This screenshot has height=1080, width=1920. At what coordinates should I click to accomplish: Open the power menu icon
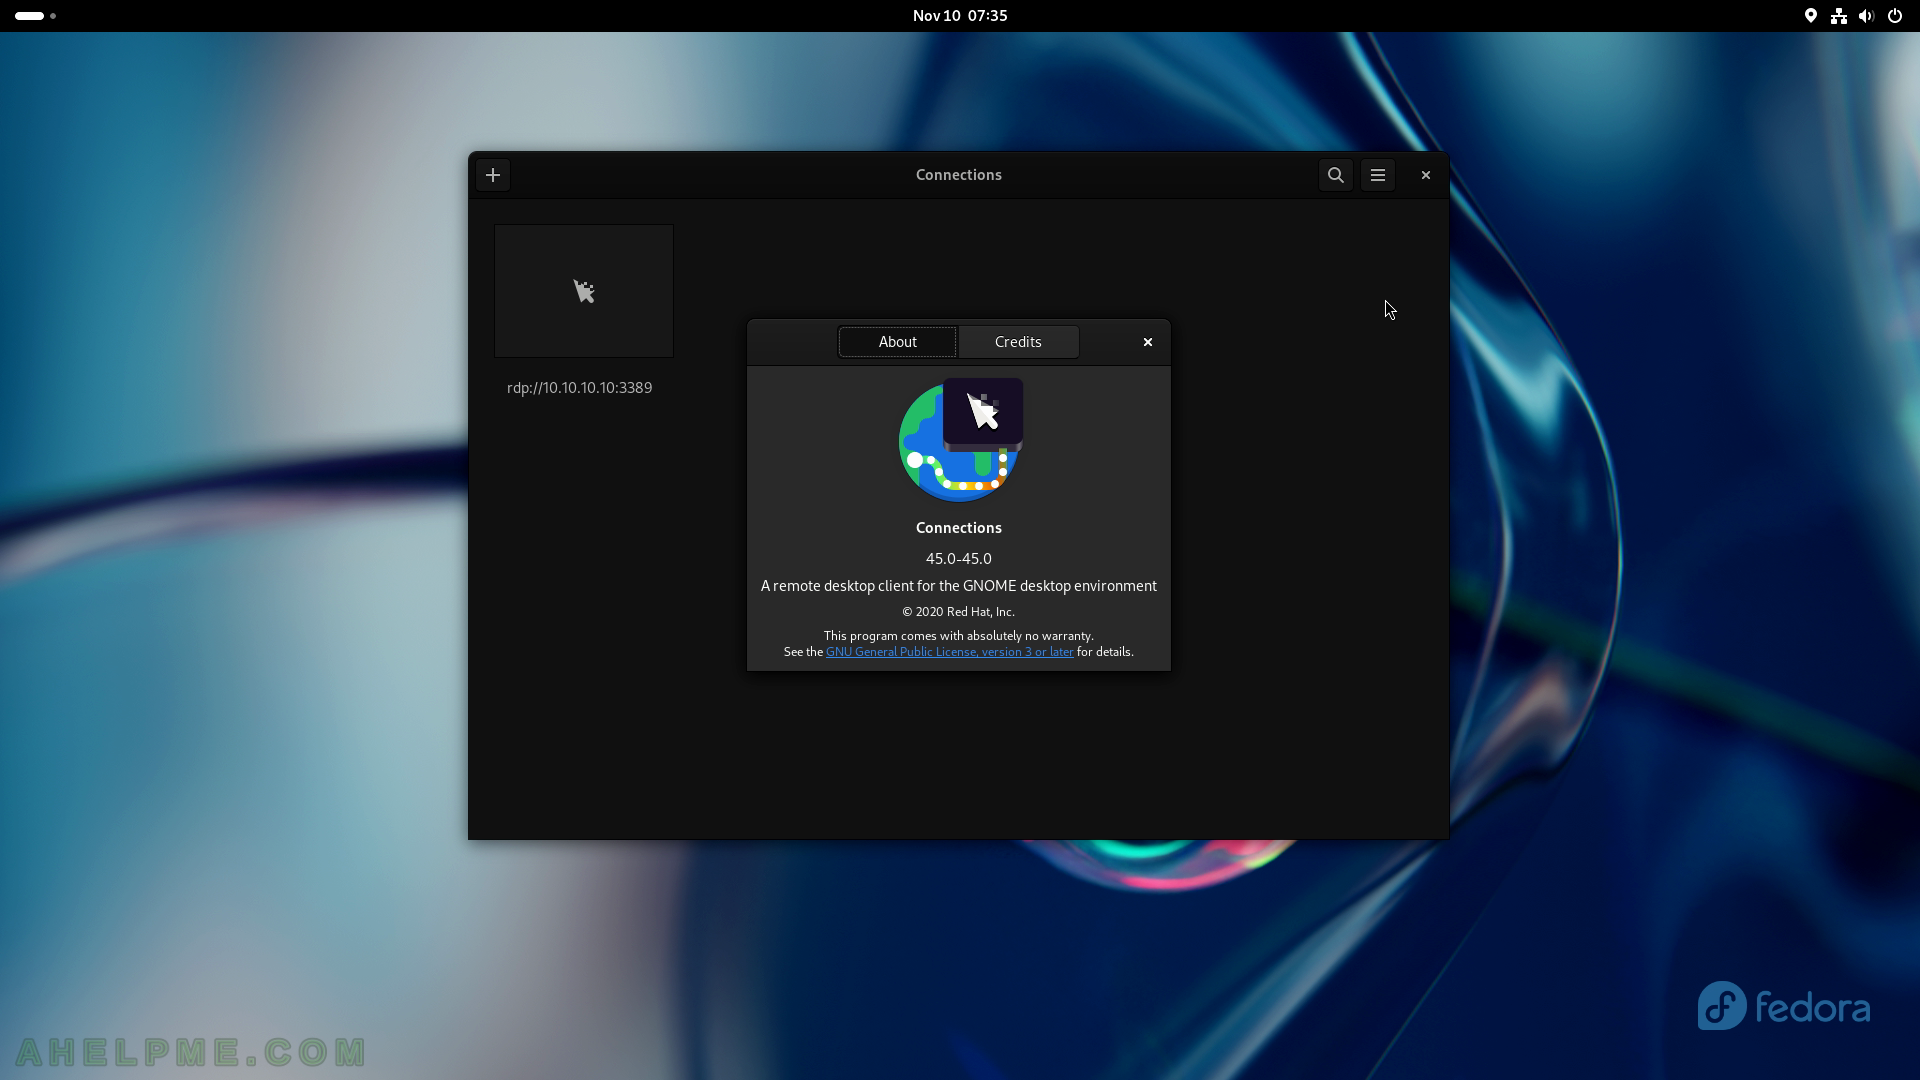1894,16
